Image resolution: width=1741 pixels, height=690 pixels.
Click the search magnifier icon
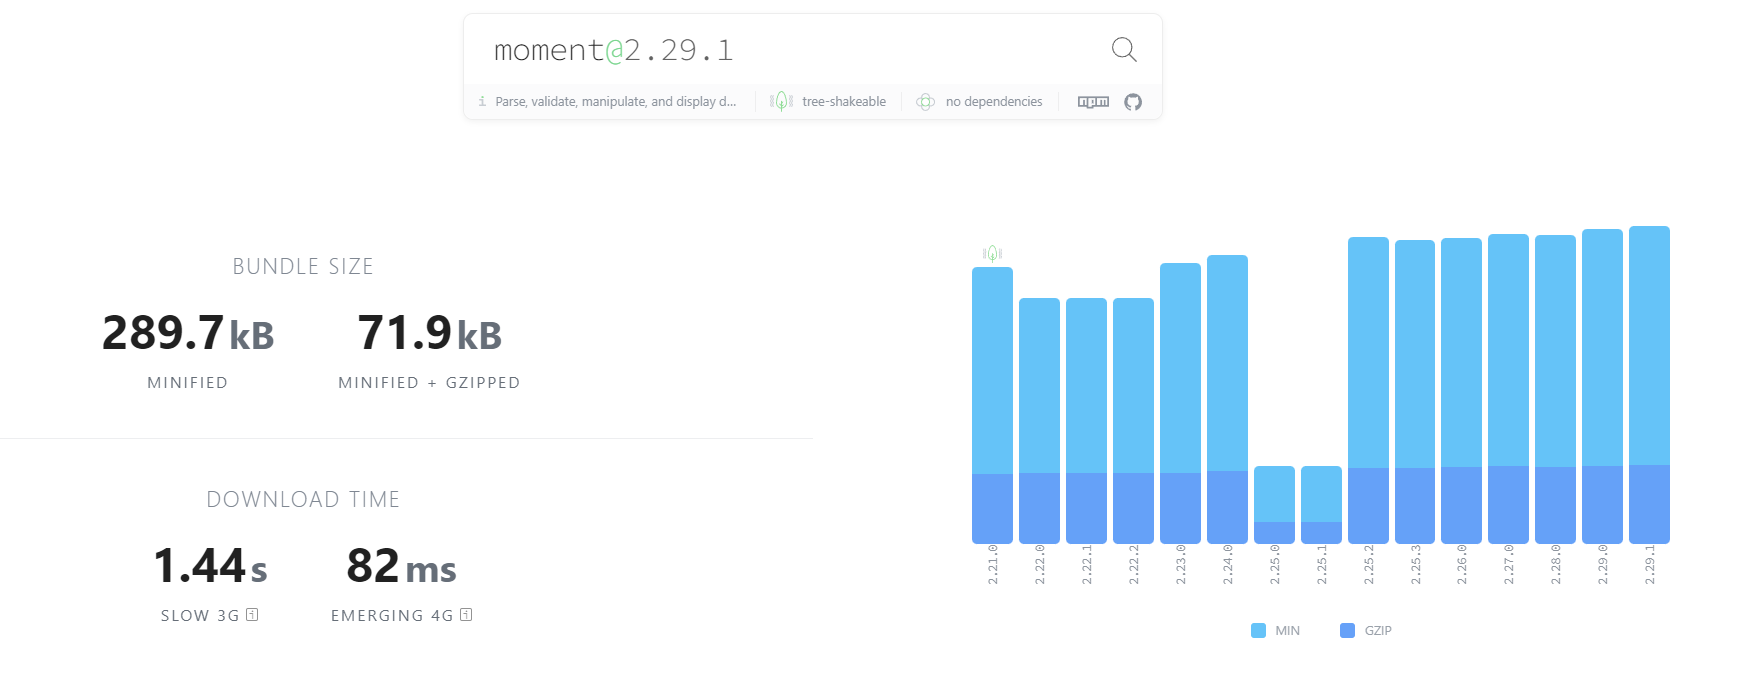[x=1124, y=49]
